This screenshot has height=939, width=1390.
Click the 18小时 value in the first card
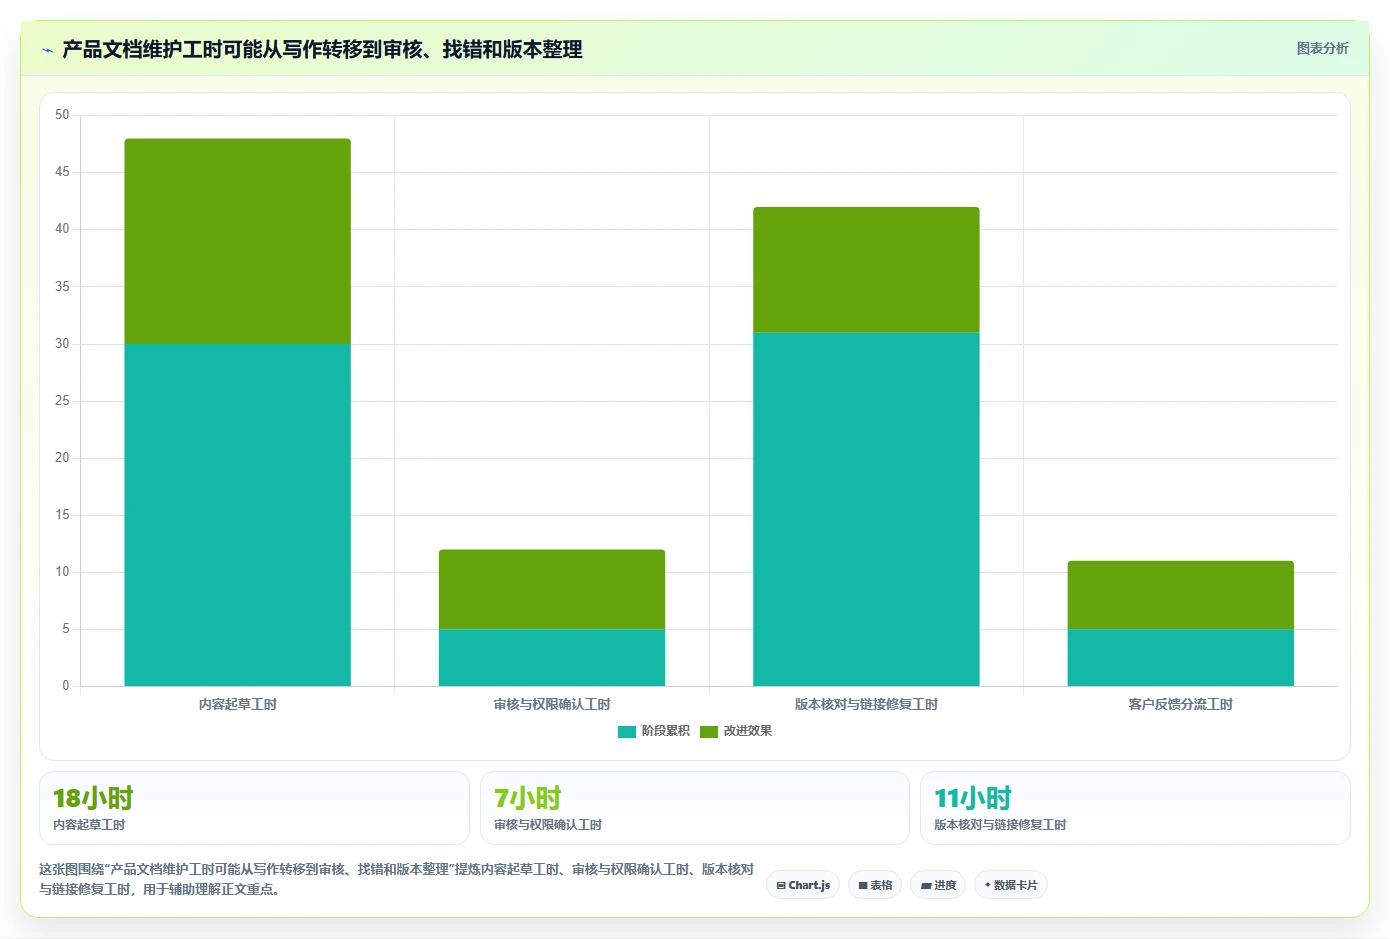click(93, 798)
